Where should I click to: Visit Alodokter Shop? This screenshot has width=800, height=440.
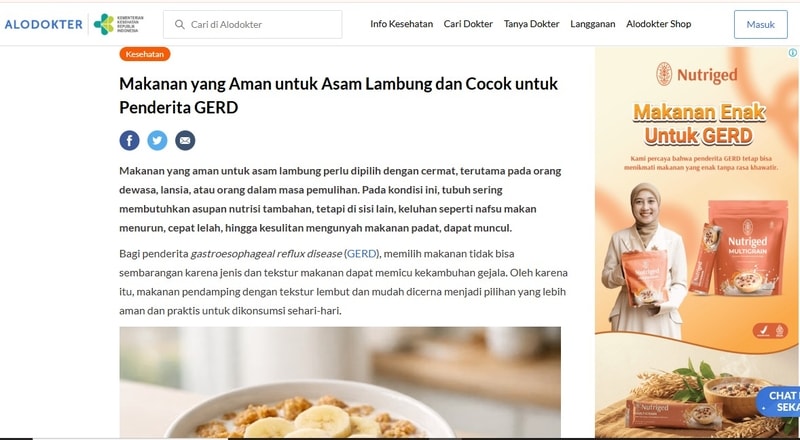pos(659,24)
